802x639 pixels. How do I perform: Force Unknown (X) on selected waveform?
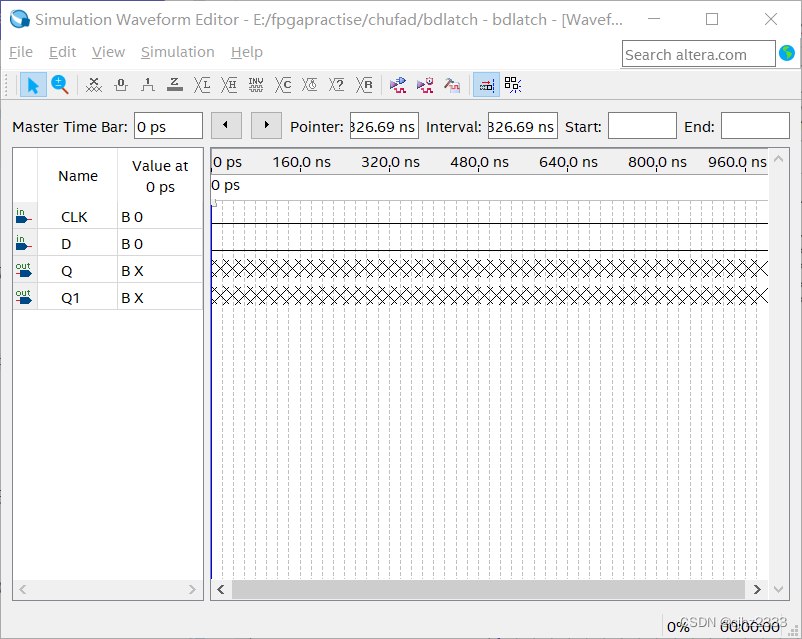click(x=94, y=85)
